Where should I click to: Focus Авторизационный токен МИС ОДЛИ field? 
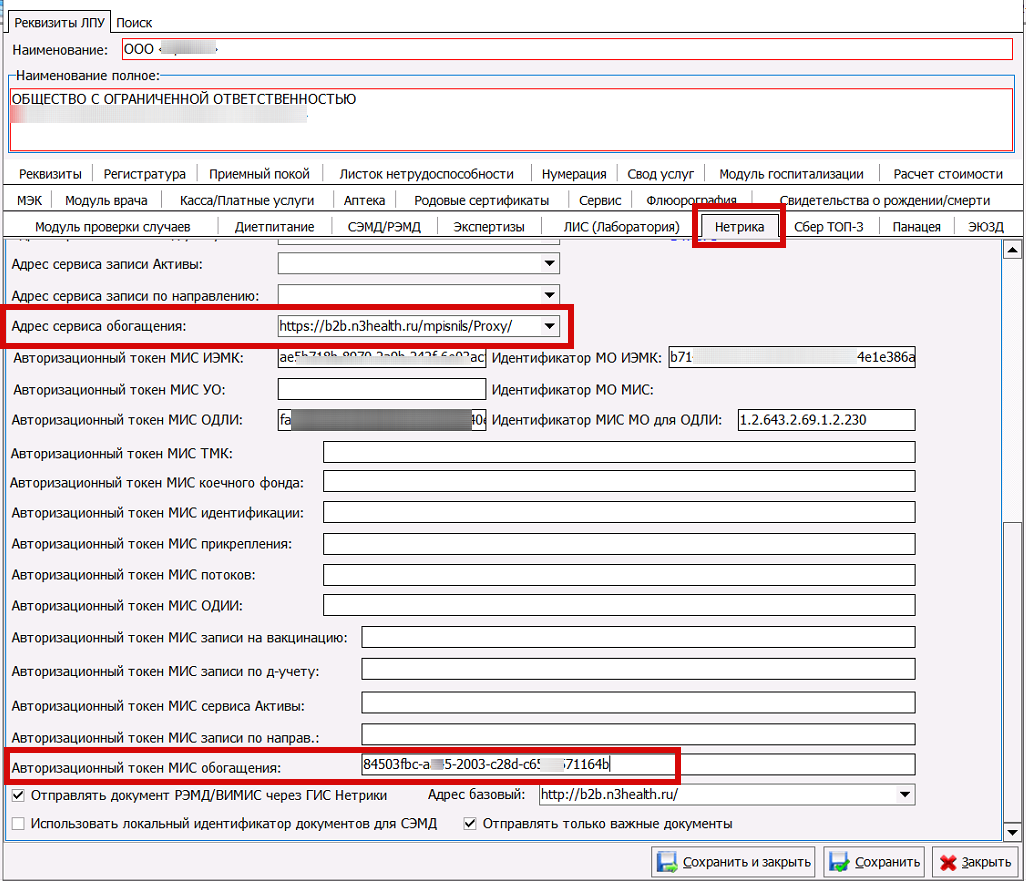click(381, 420)
